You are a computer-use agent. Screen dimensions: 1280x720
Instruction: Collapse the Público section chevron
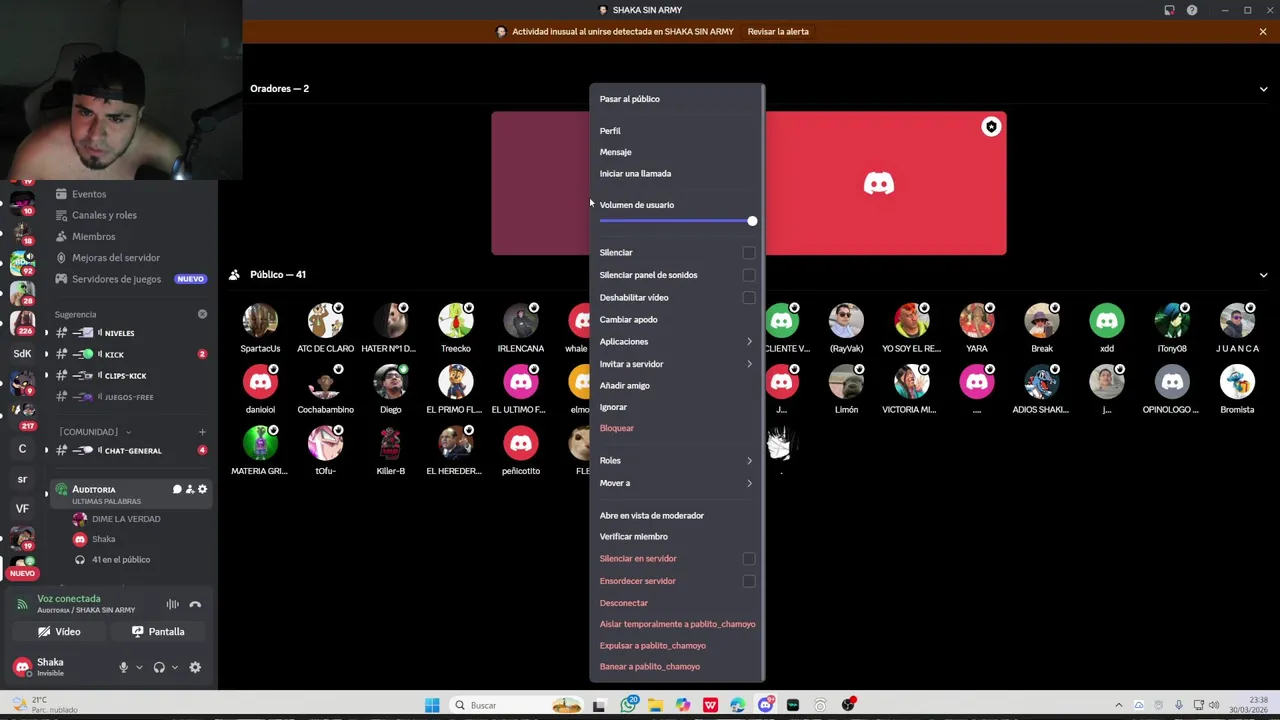click(x=1263, y=275)
